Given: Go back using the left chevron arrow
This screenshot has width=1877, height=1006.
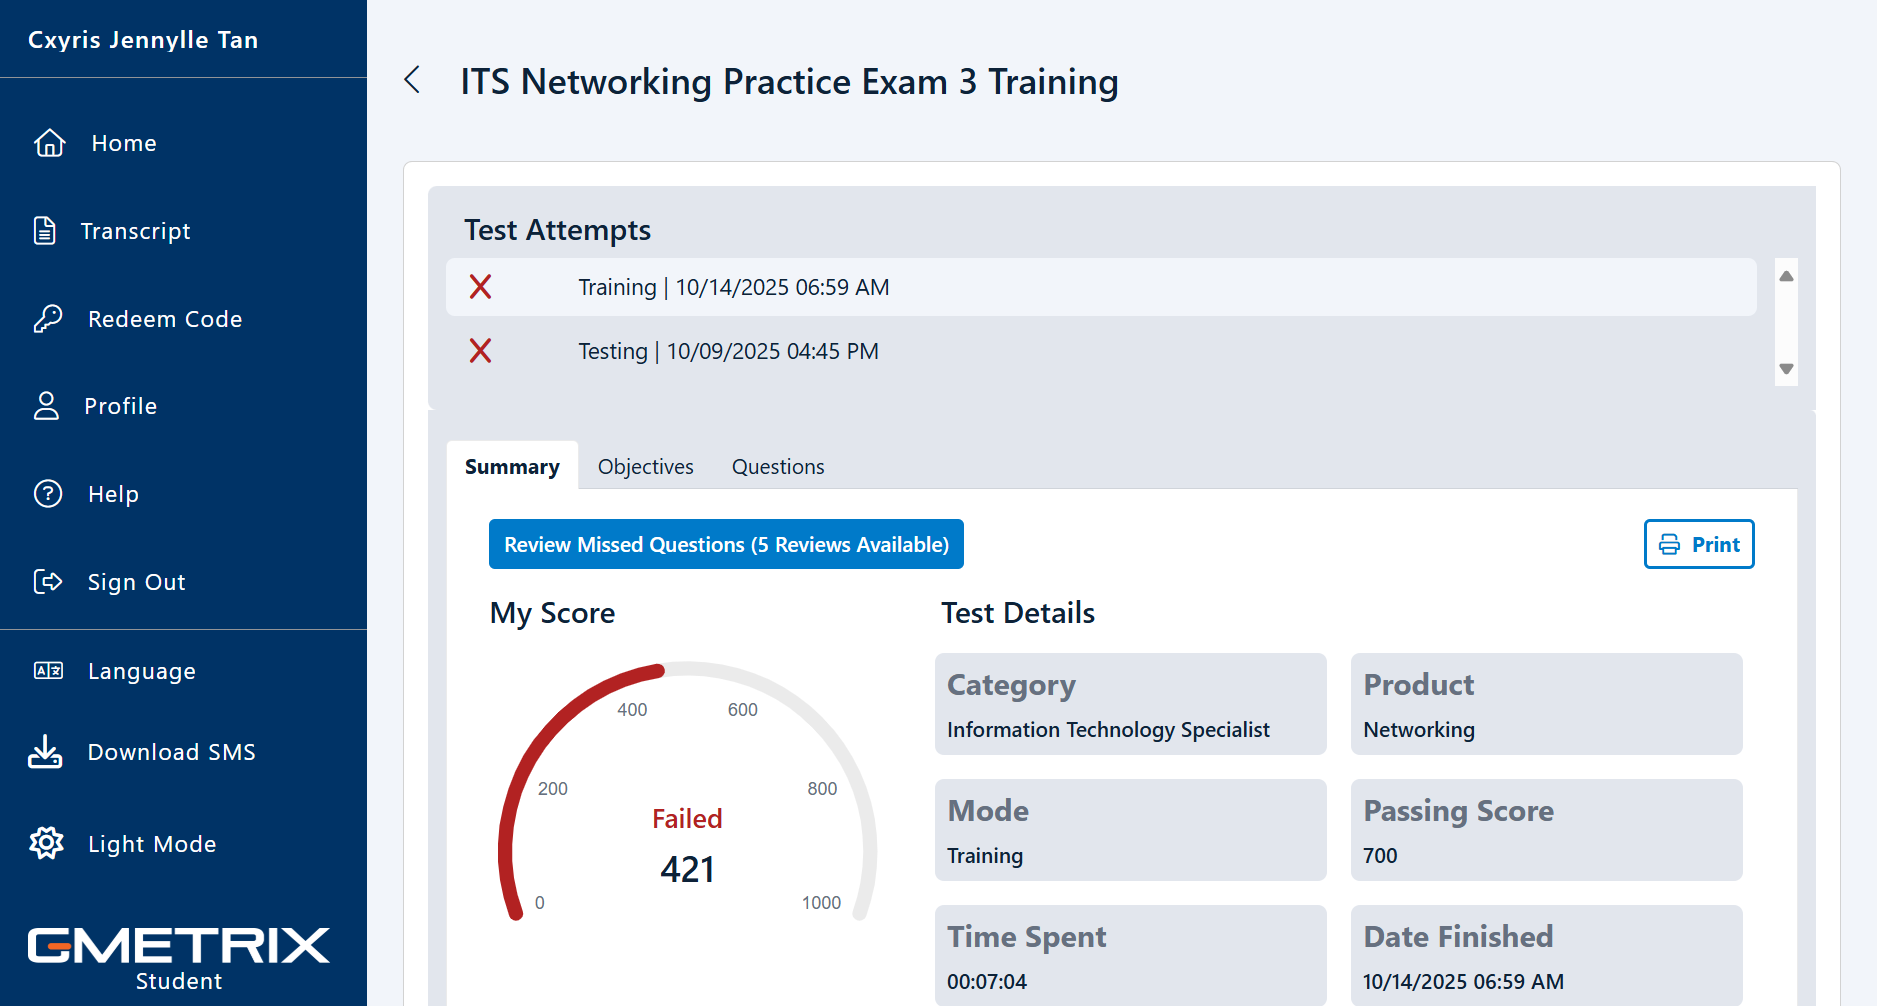Looking at the screenshot, I should [x=412, y=80].
